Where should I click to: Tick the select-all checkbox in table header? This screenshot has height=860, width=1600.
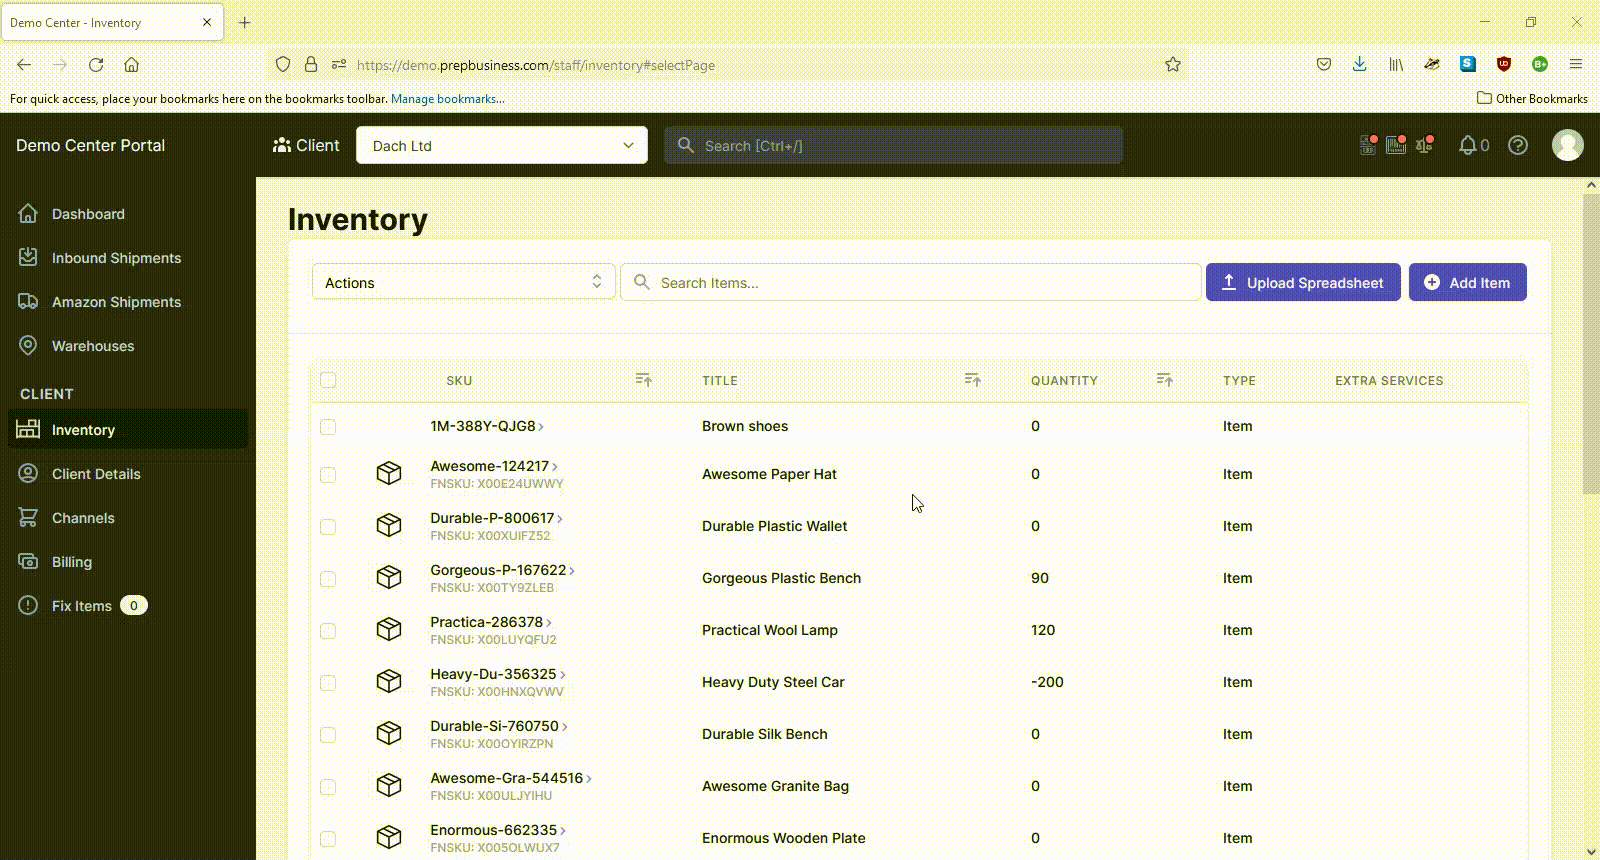(328, 380)
